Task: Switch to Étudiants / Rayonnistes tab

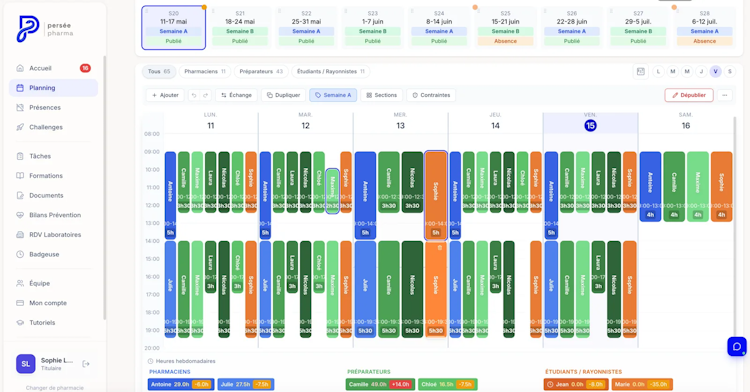Action: [x=331, y=72]
